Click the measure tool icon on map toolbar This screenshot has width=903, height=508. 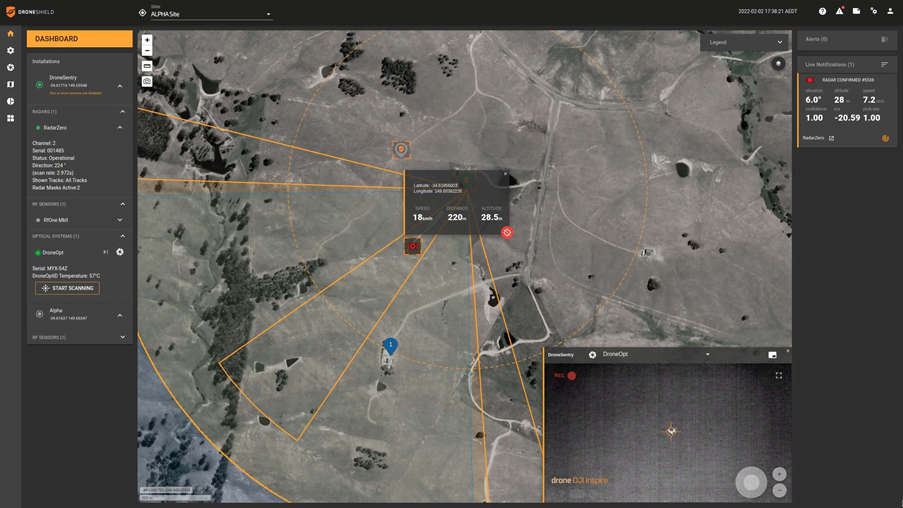click(x=147, y=66)
